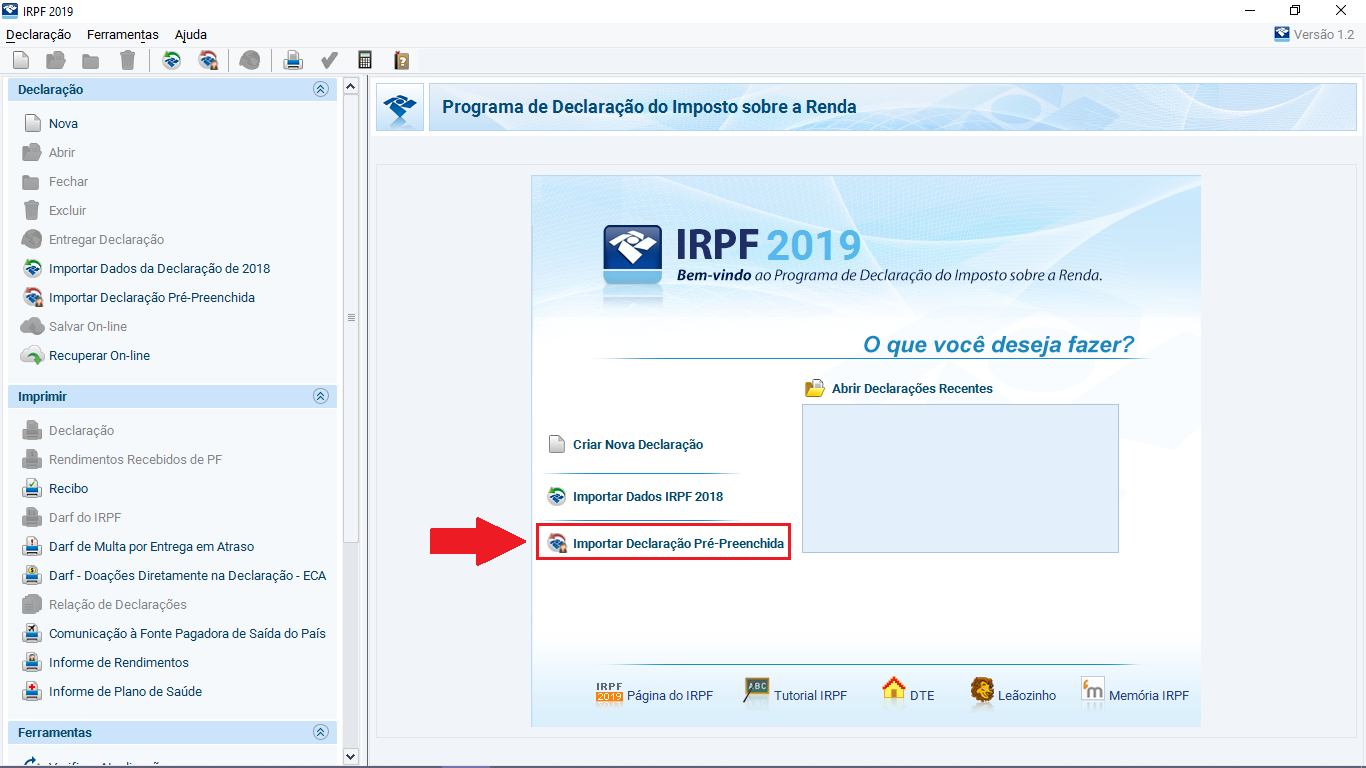Collapse the Ferramentas sidebar section
Image resolution: width=1366 pixels, height=768 pixels.
point(321,732)
